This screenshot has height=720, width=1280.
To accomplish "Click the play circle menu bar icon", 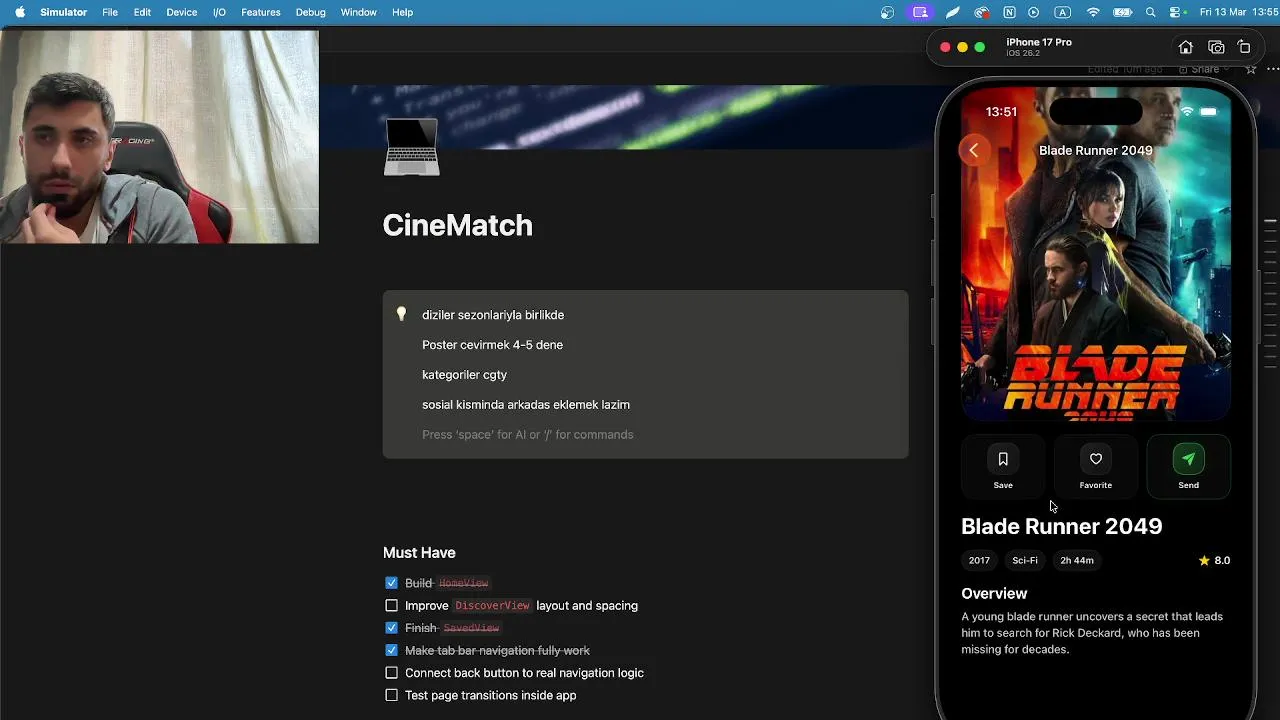I will (1034, 12).
